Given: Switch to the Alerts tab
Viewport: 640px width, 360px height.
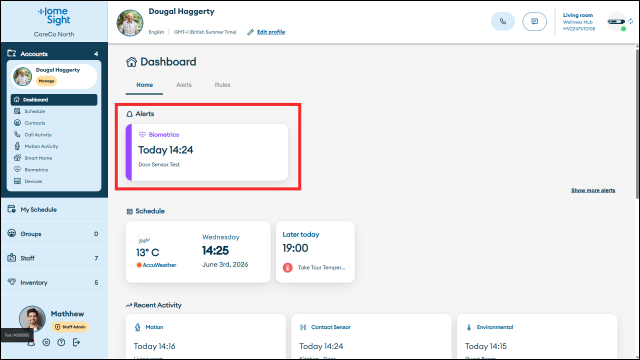Looking at the screenshot, I should click(184, 85).
